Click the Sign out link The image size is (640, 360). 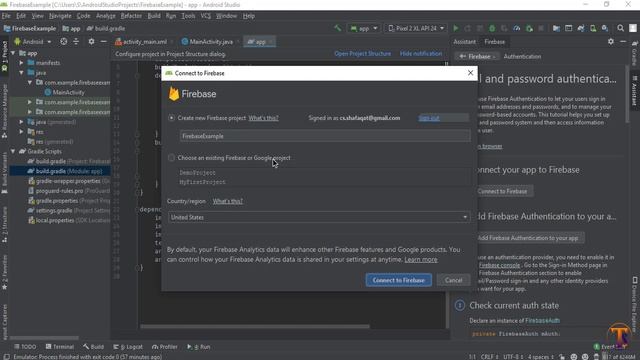tap(429, 118)
